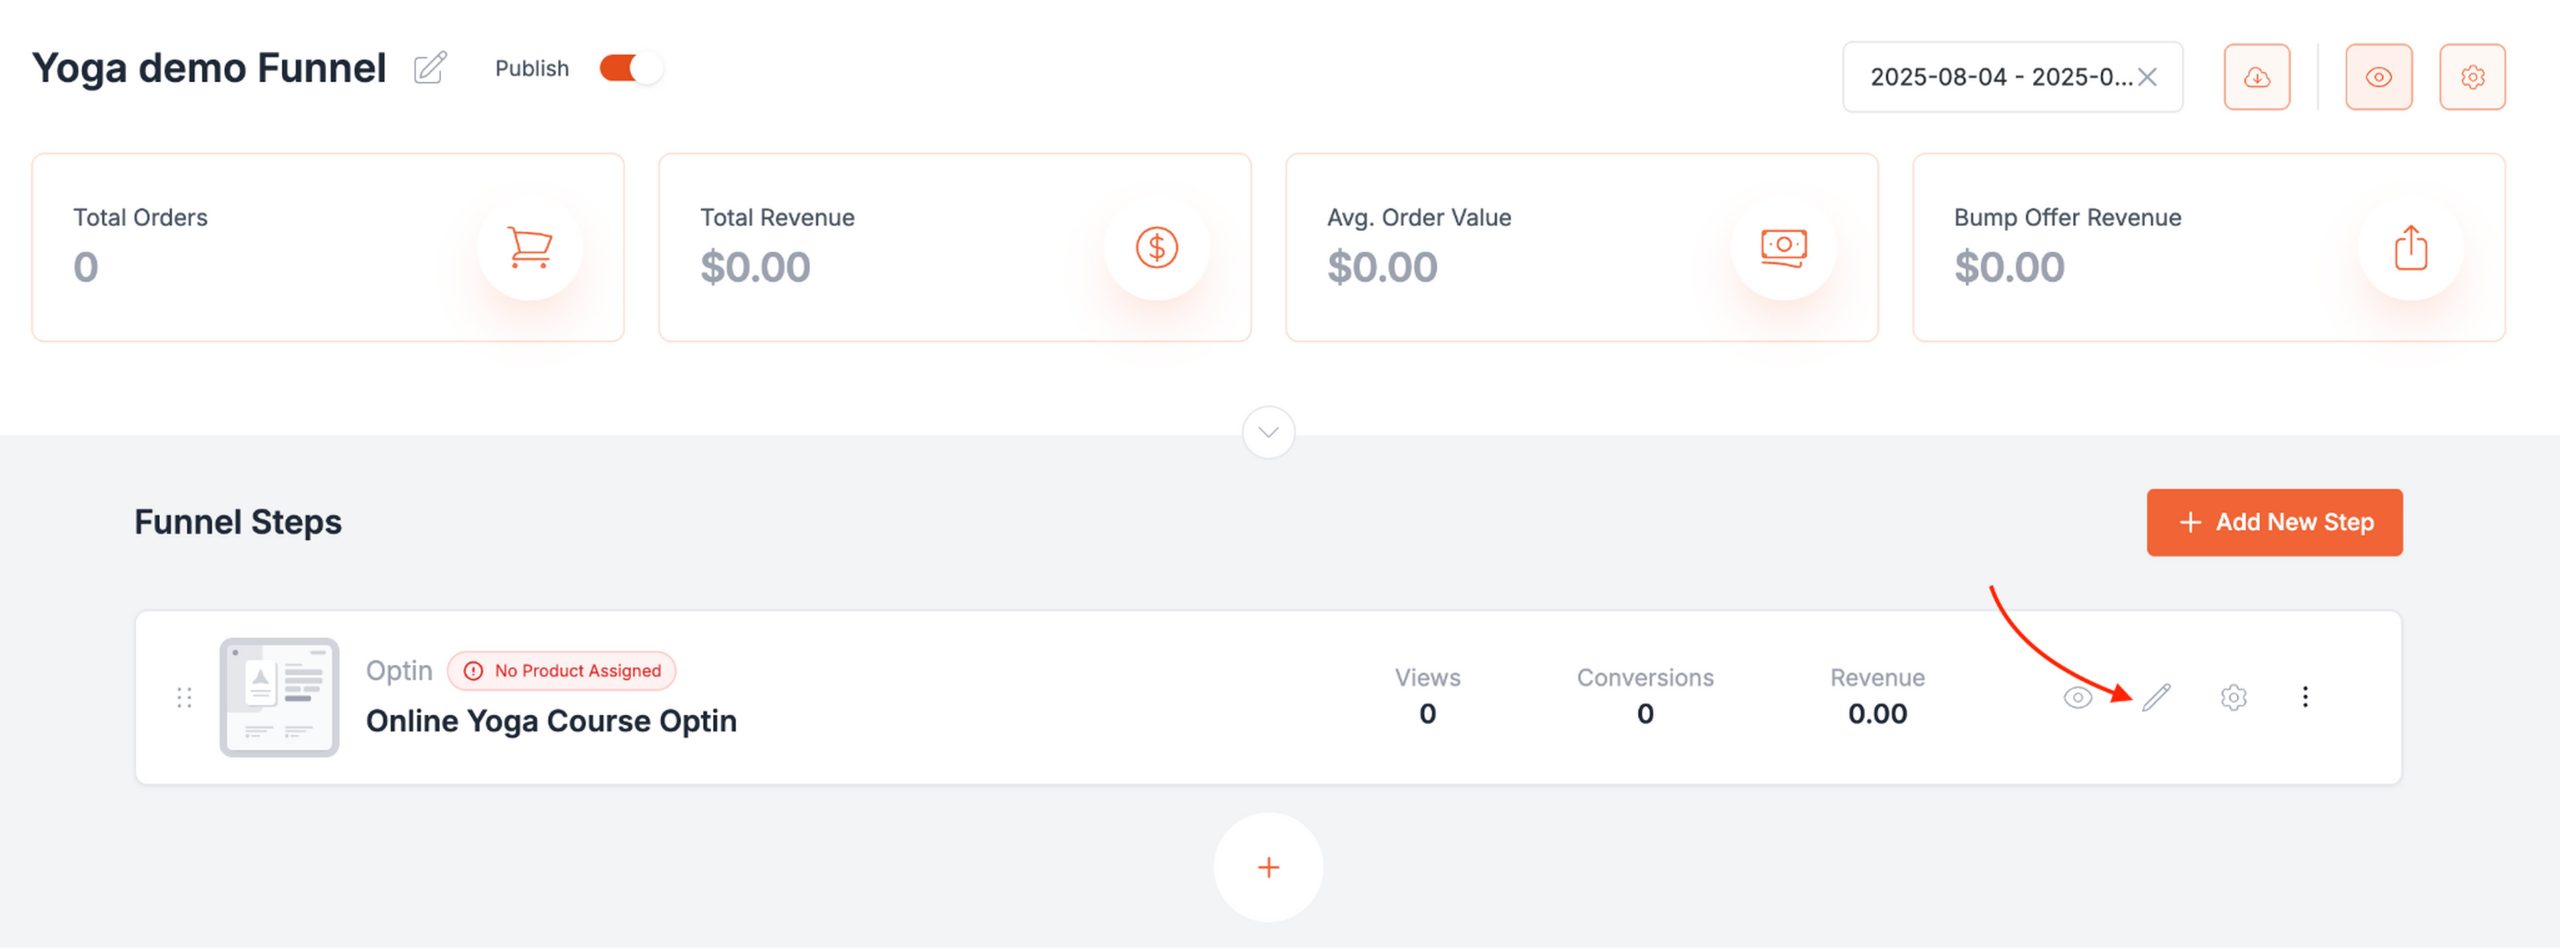Open the three-dot menu for Optin step
The image size is (2560, 949).
click(x=2305, y=697)
